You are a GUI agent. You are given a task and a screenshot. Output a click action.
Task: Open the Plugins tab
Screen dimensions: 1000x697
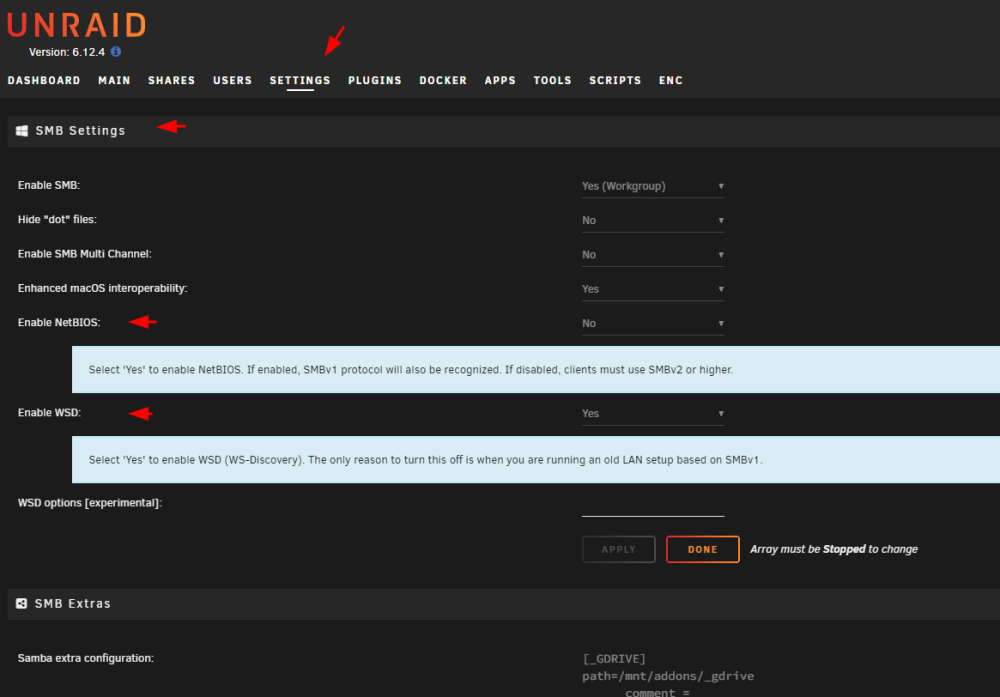pos(375,80)
